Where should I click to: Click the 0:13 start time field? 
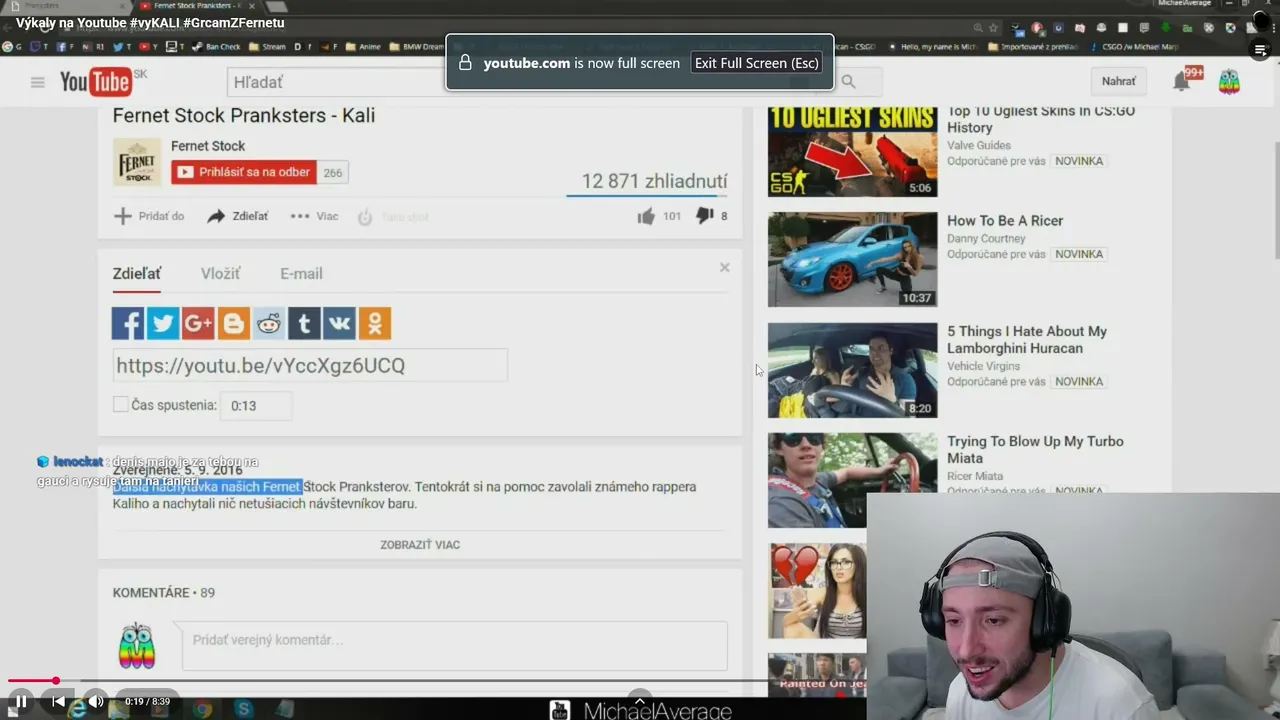(255, 405)
